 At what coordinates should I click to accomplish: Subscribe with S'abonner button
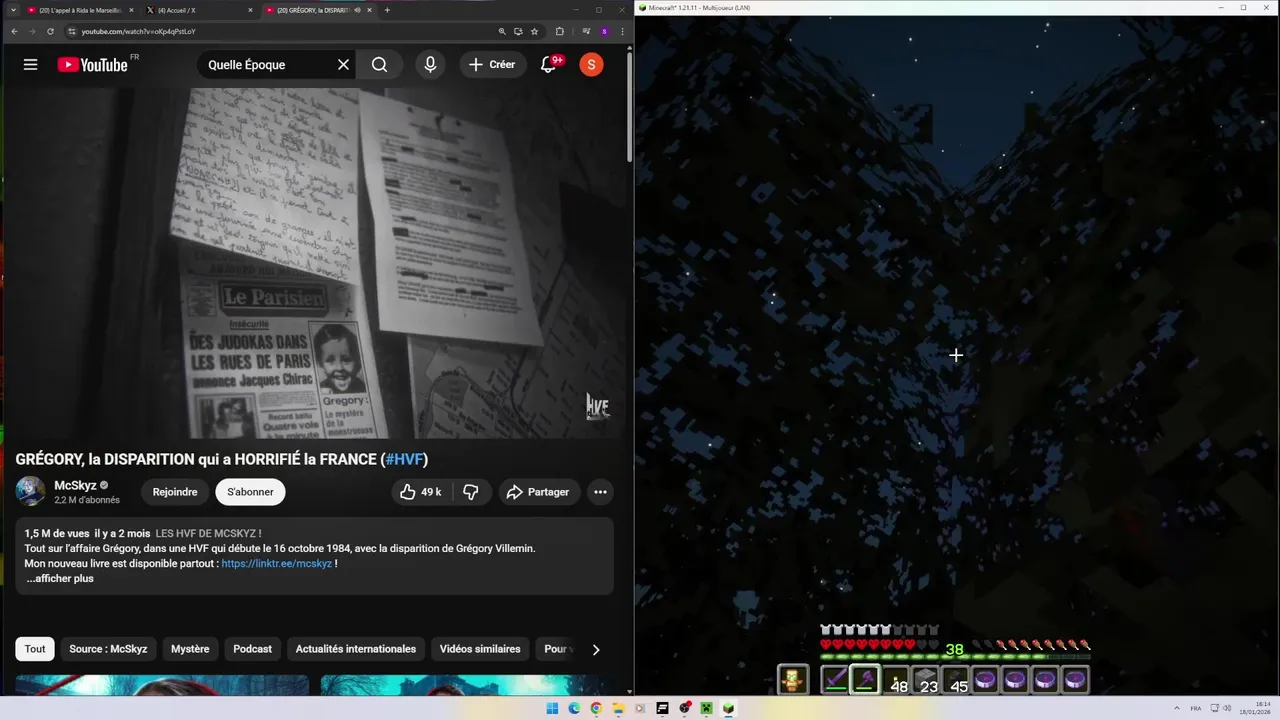click(x=250, y=492)
